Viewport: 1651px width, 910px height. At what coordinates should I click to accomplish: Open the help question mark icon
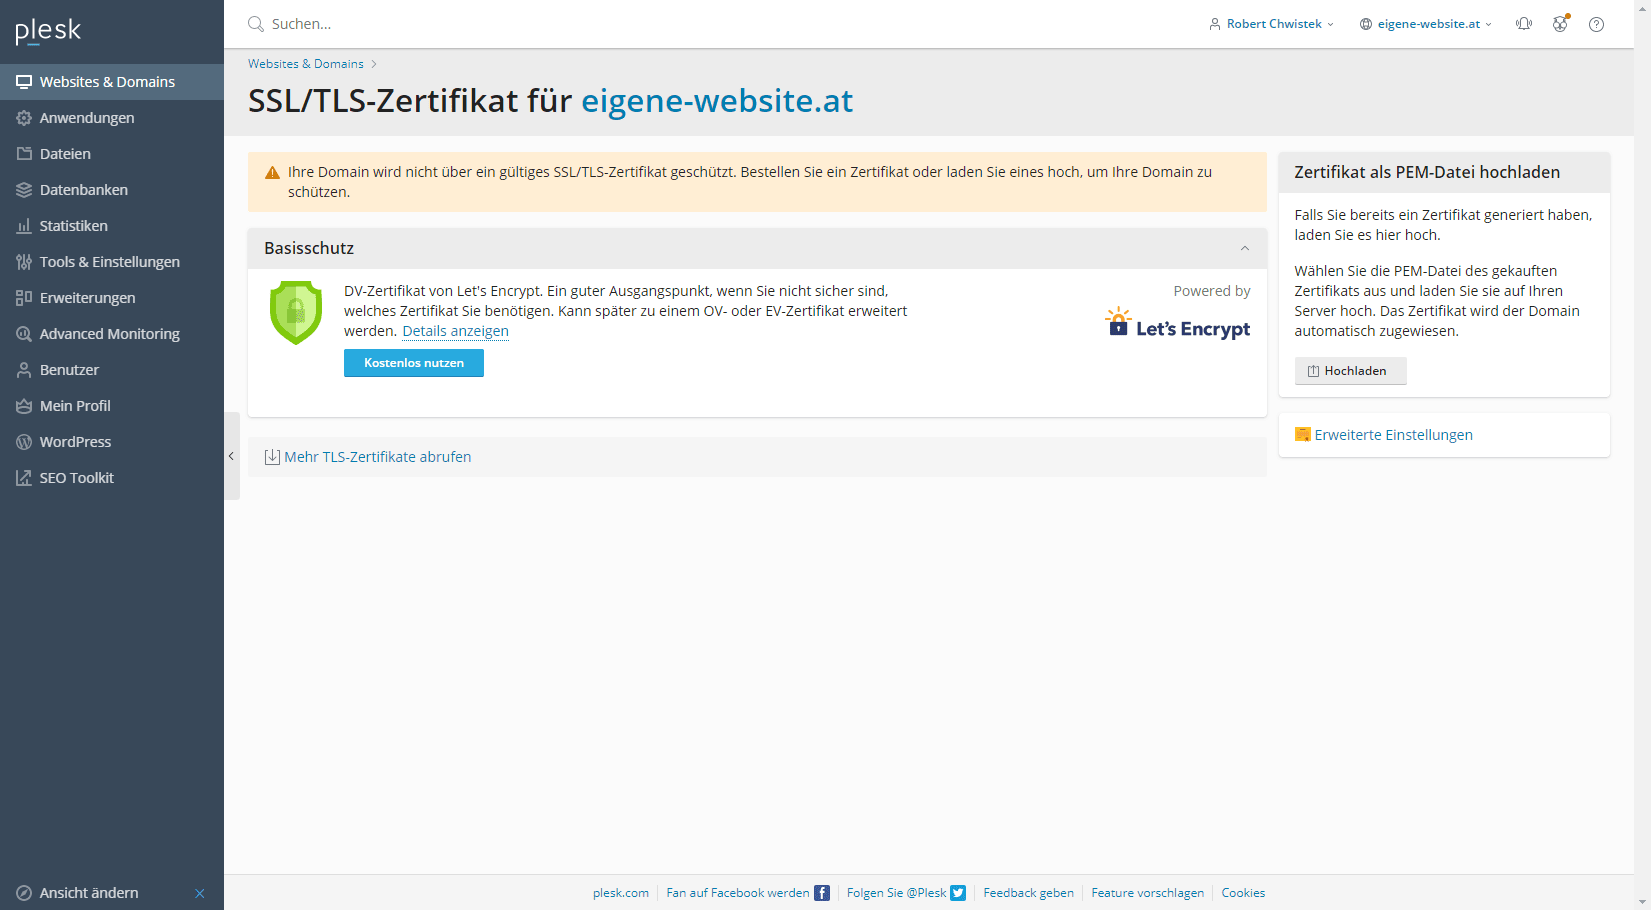click(x=1596, y=24)
